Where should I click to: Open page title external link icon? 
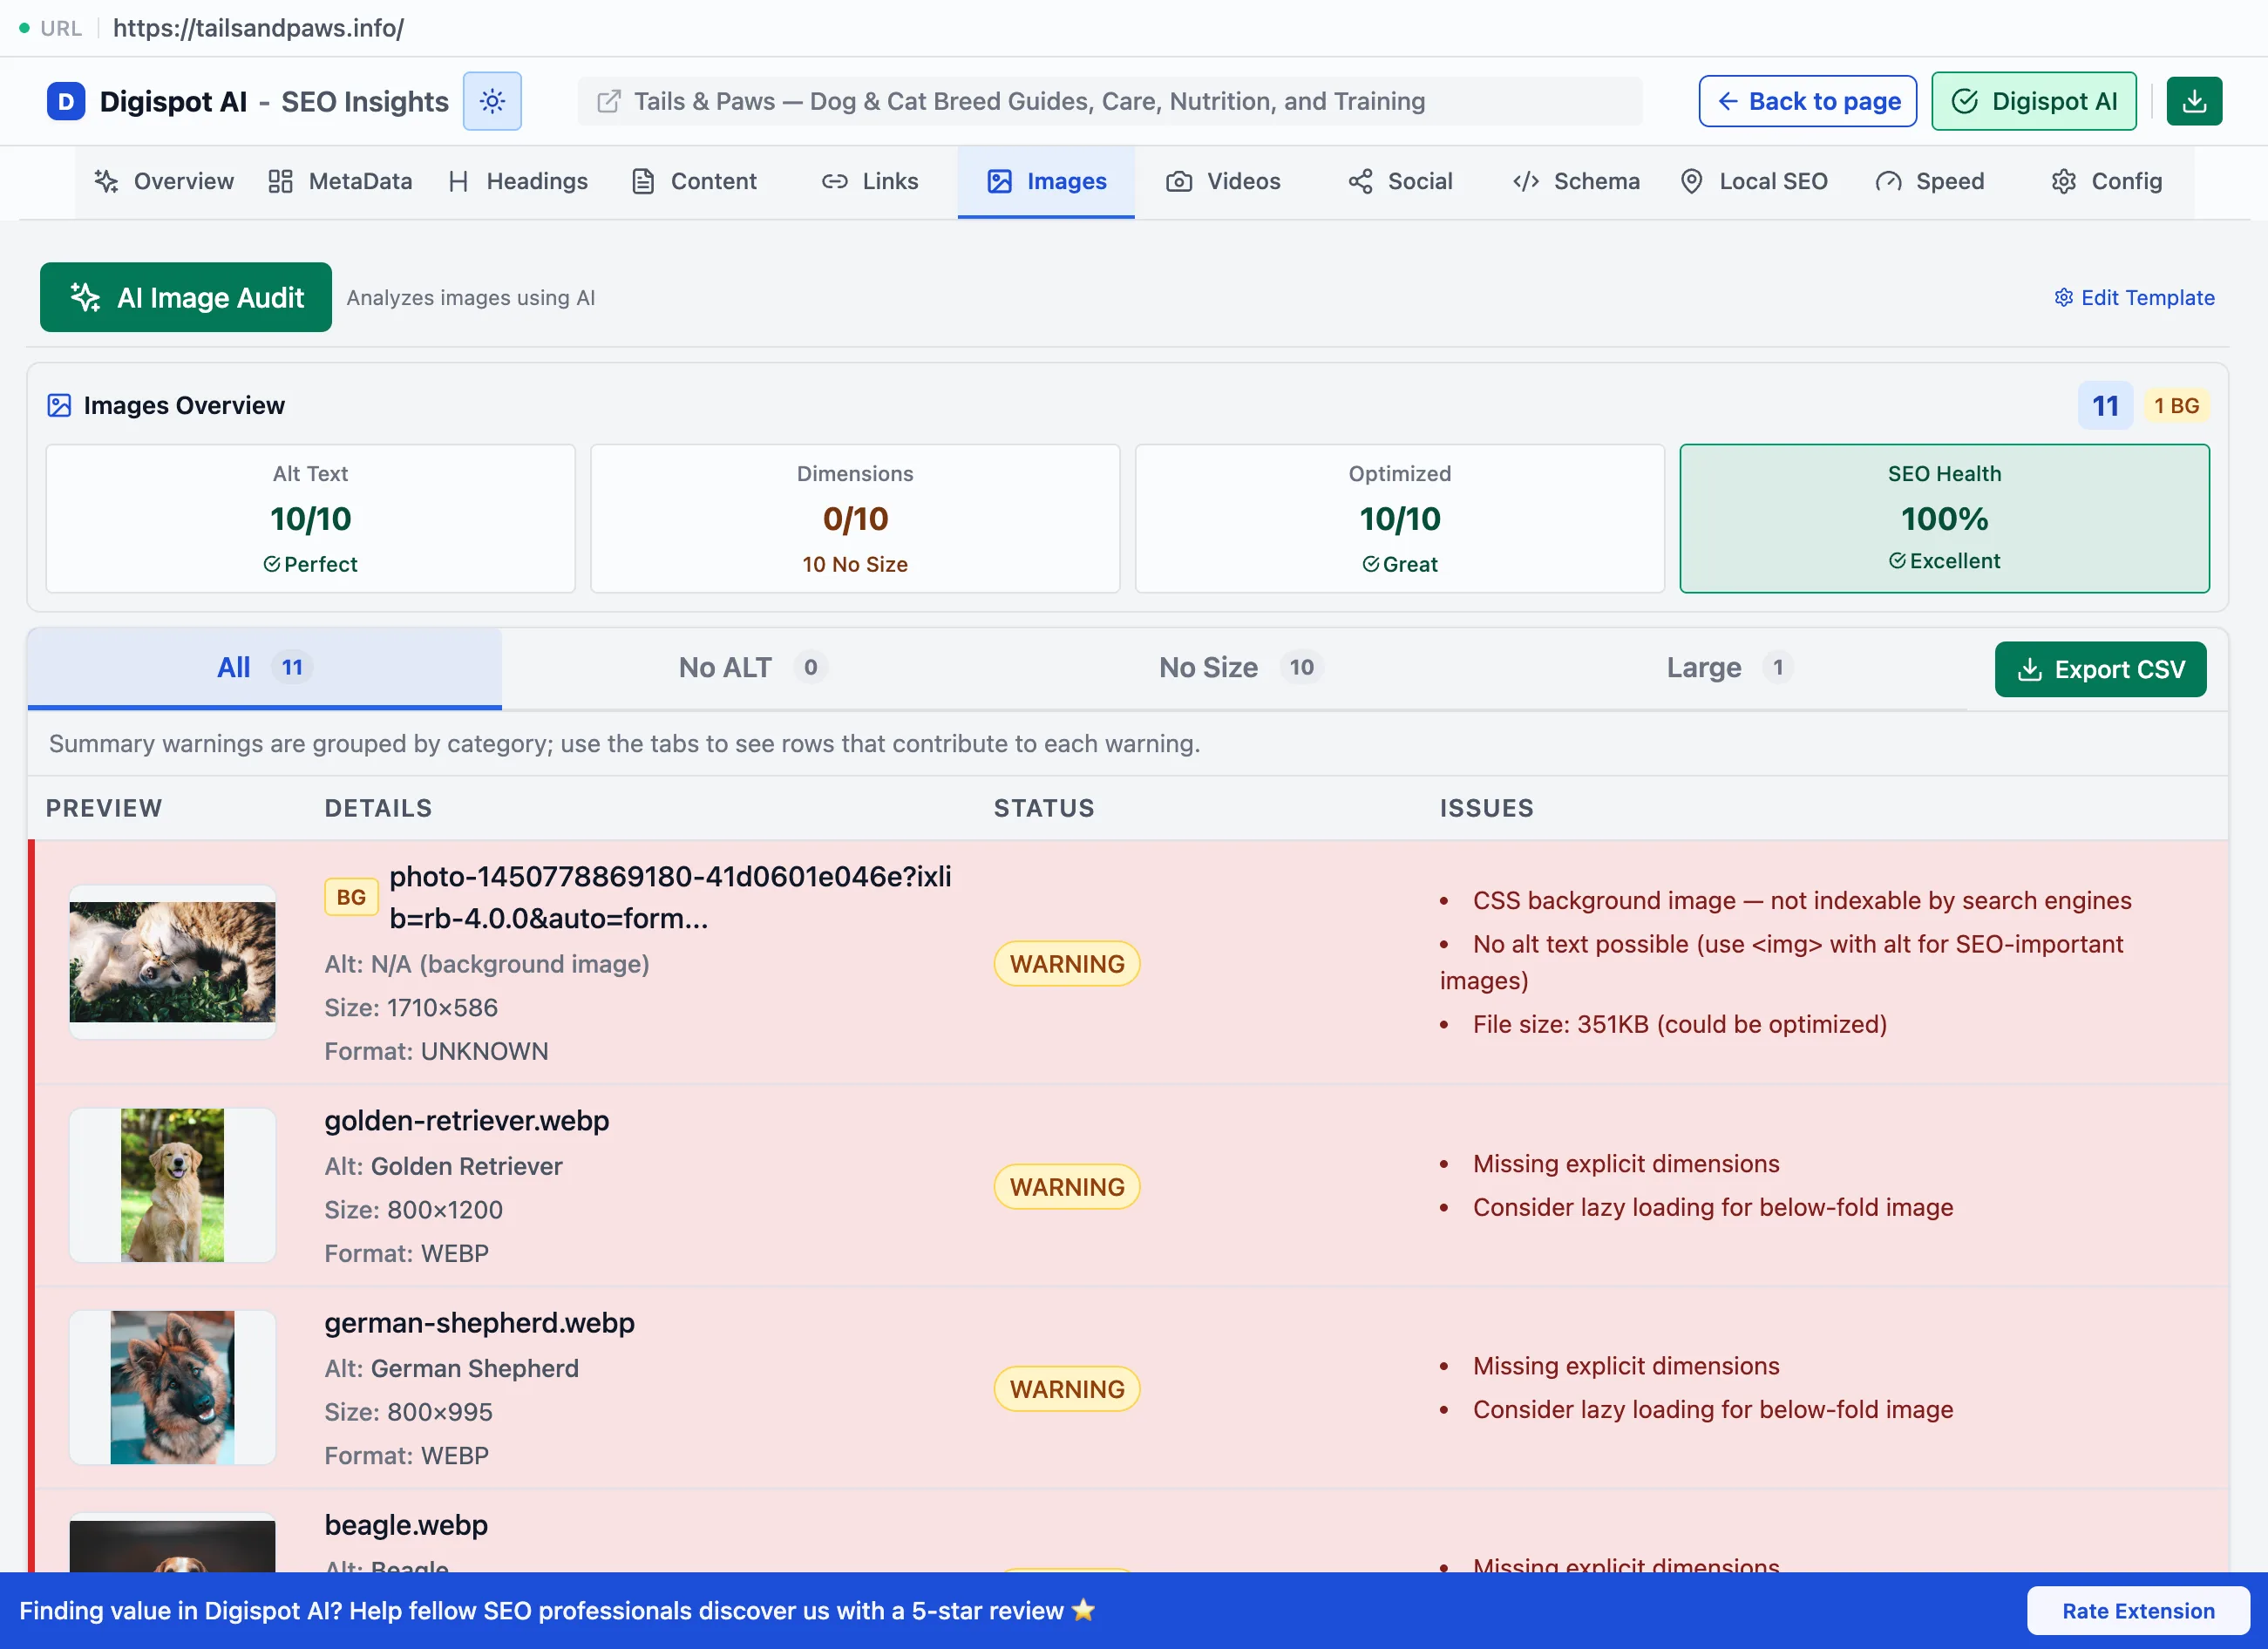tap(608, 101)
